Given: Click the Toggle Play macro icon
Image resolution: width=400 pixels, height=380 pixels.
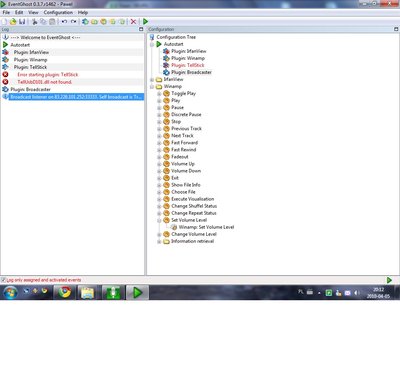Looking at the screenshot, I should tap(166, 93).
